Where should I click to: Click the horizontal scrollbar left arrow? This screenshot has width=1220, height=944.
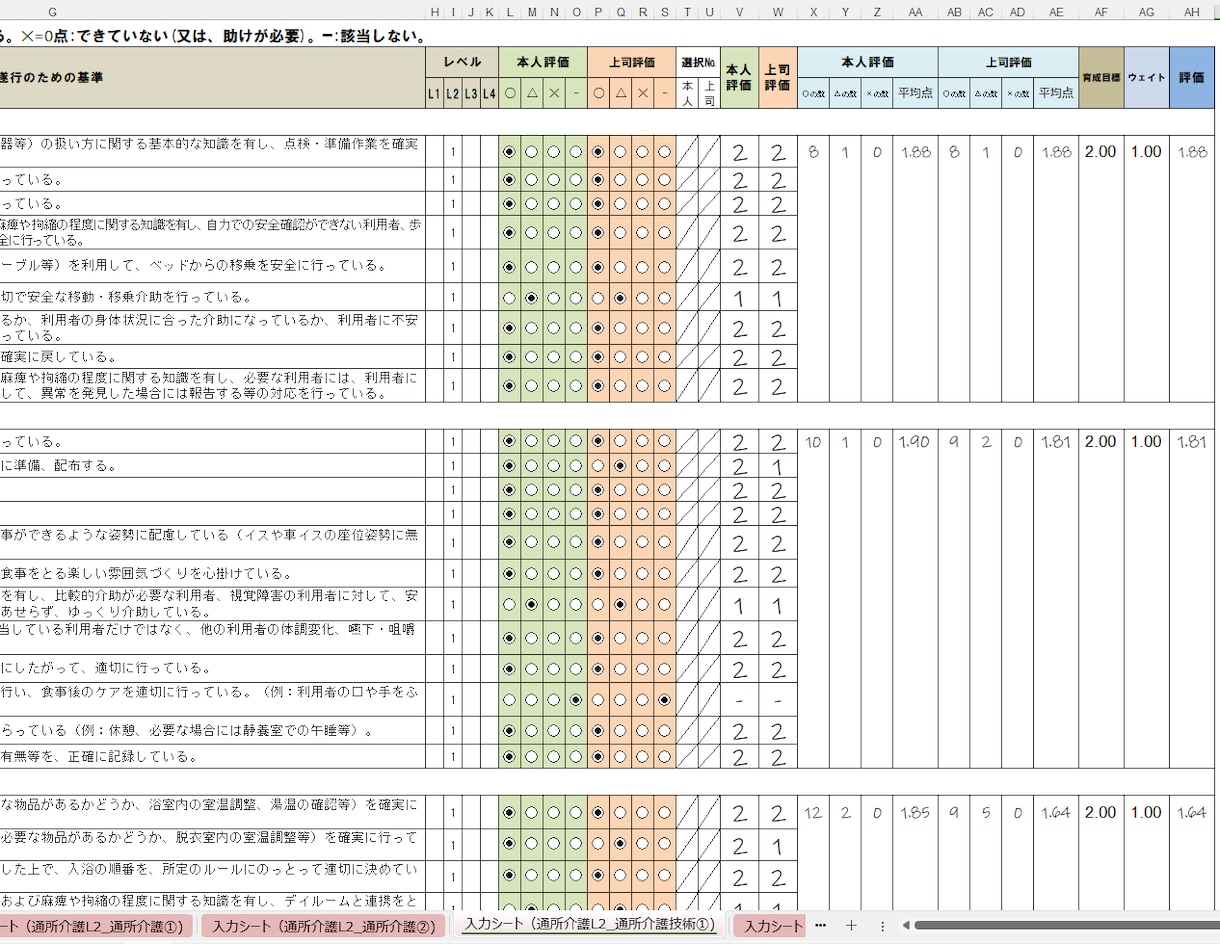point(905,926)
